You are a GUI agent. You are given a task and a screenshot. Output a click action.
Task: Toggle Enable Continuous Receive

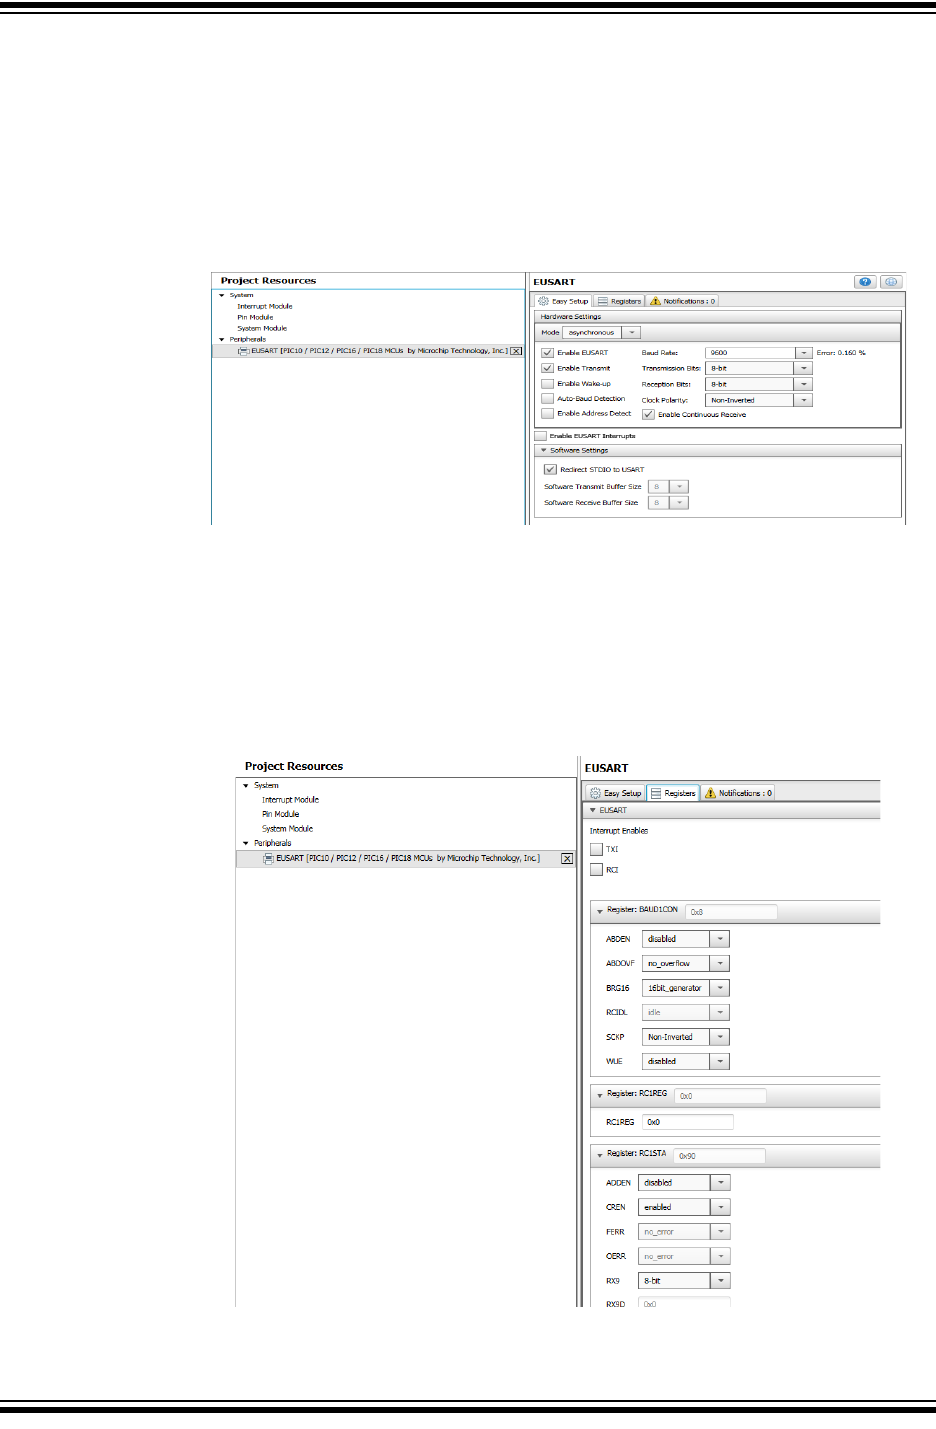[649, 414]
